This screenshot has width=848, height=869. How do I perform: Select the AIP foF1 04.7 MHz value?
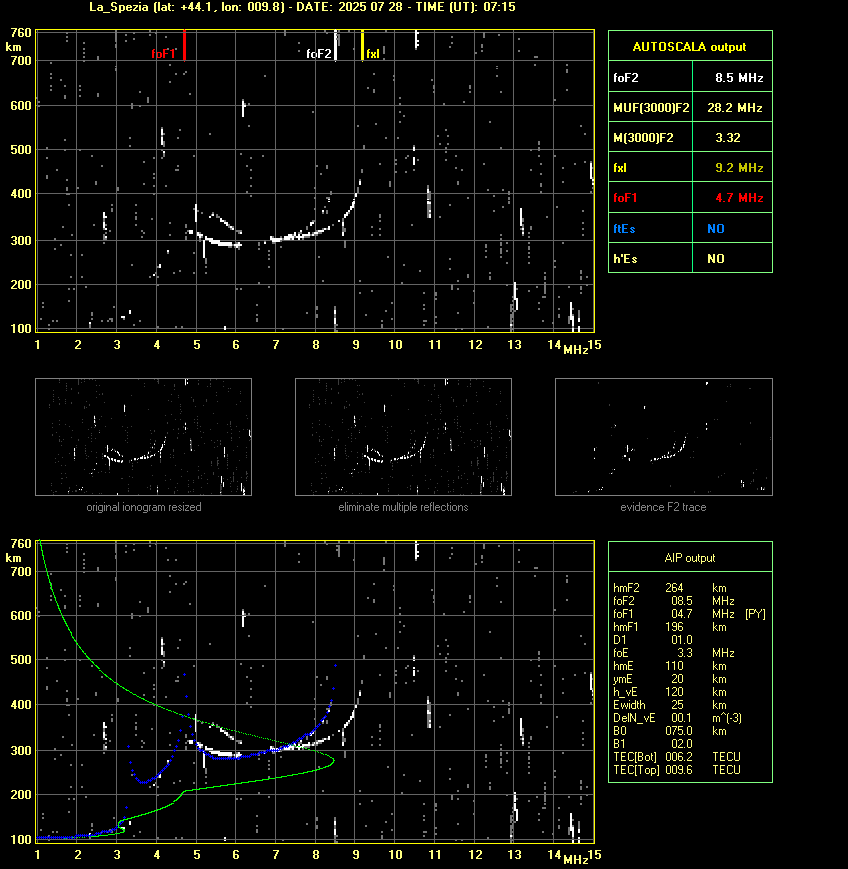pyautogui.click(x=682, y=614)
